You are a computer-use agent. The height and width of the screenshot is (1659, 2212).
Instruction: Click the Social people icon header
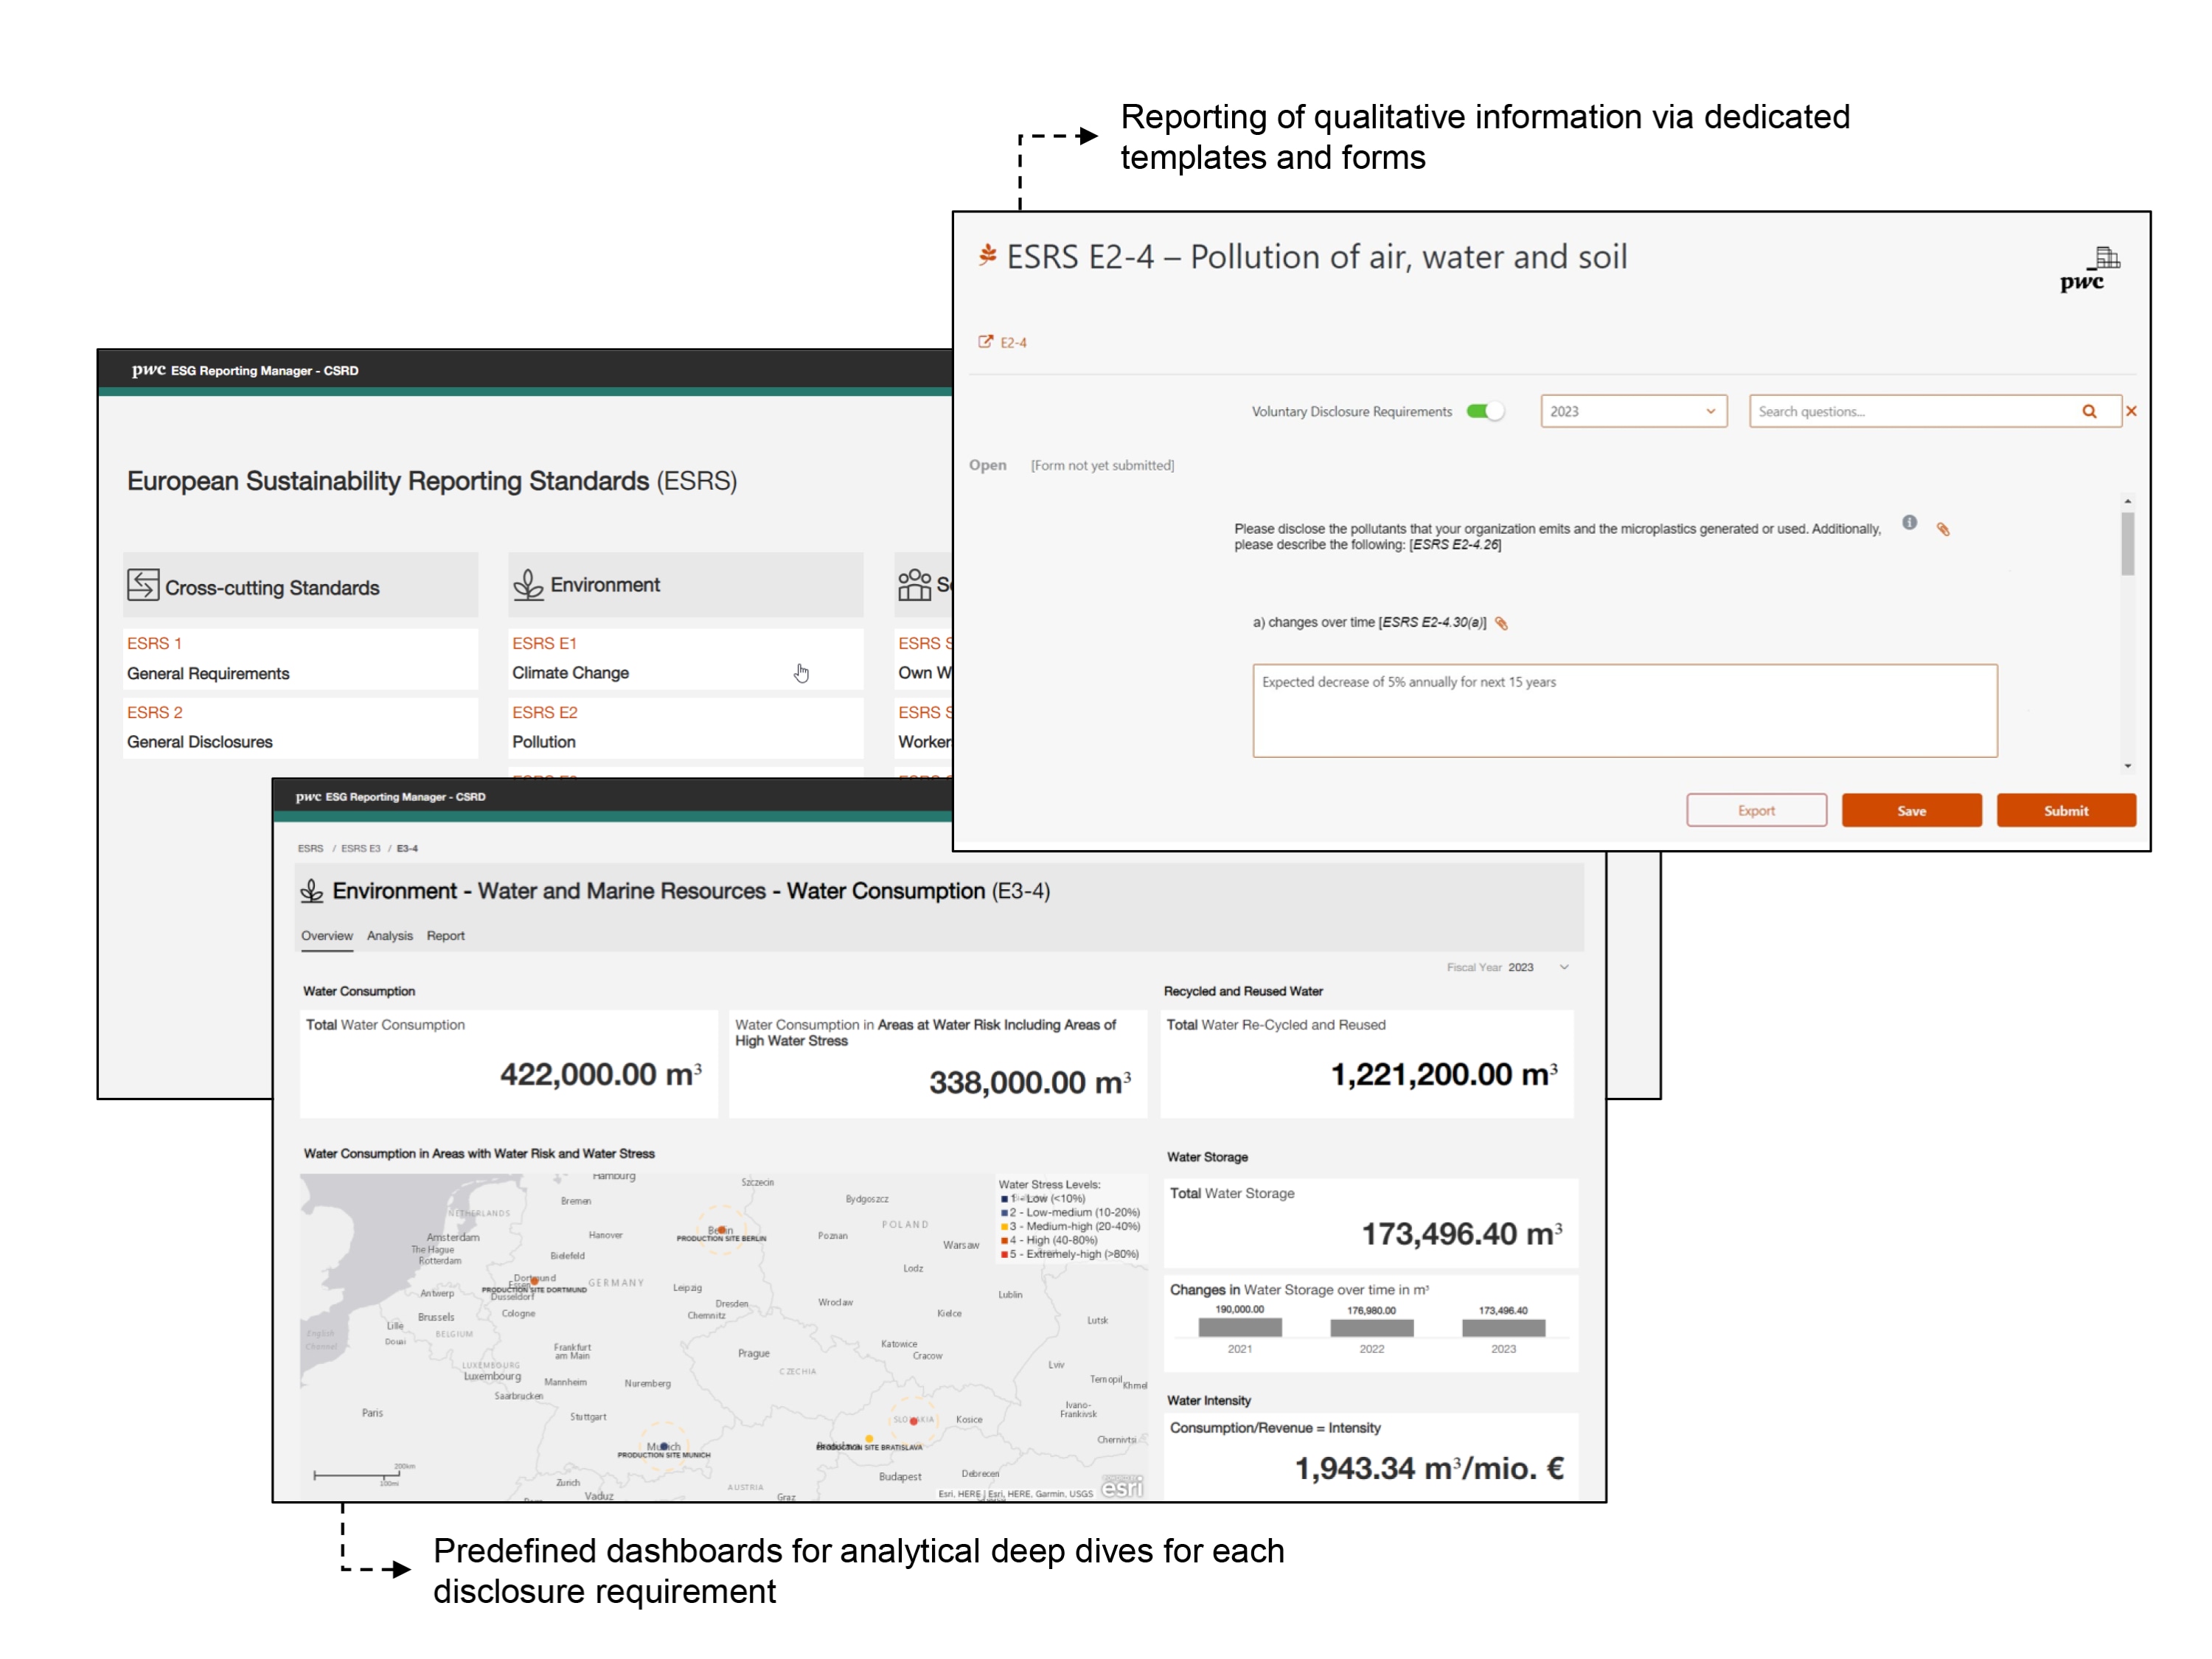914,585
